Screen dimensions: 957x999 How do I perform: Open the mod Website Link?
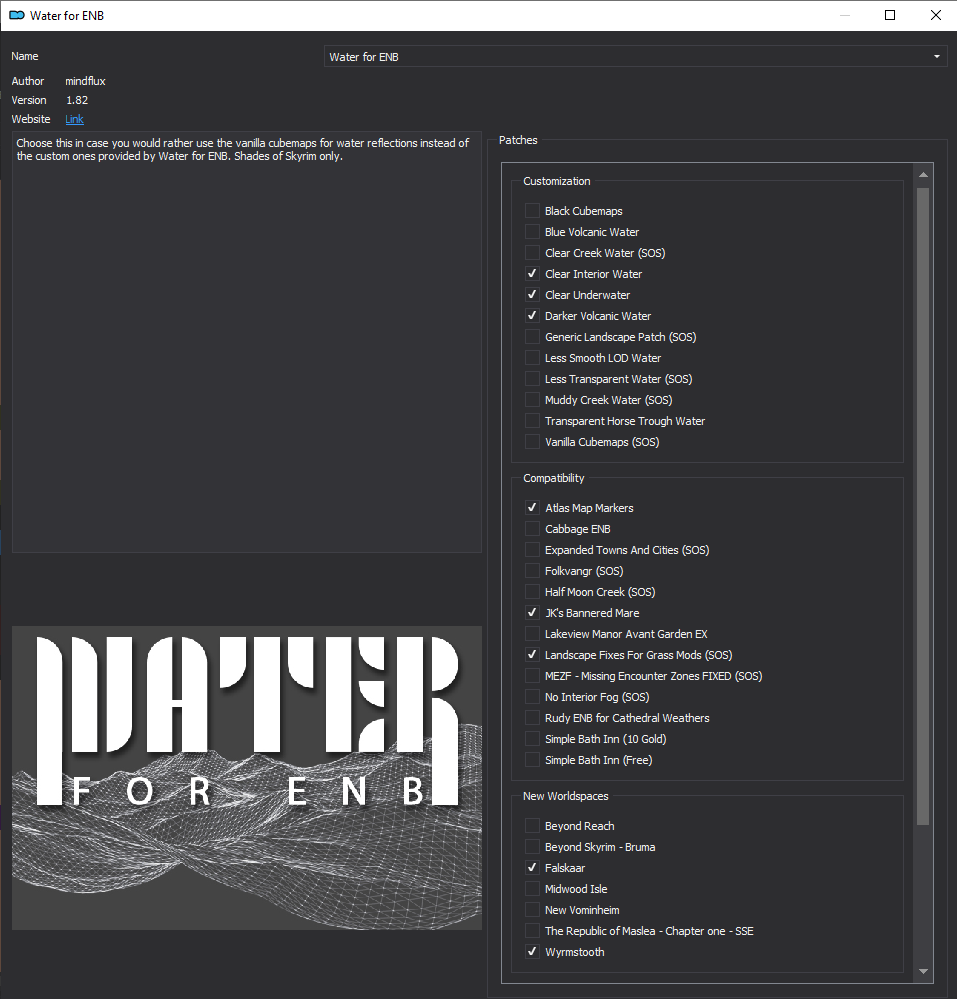point(75,119)
